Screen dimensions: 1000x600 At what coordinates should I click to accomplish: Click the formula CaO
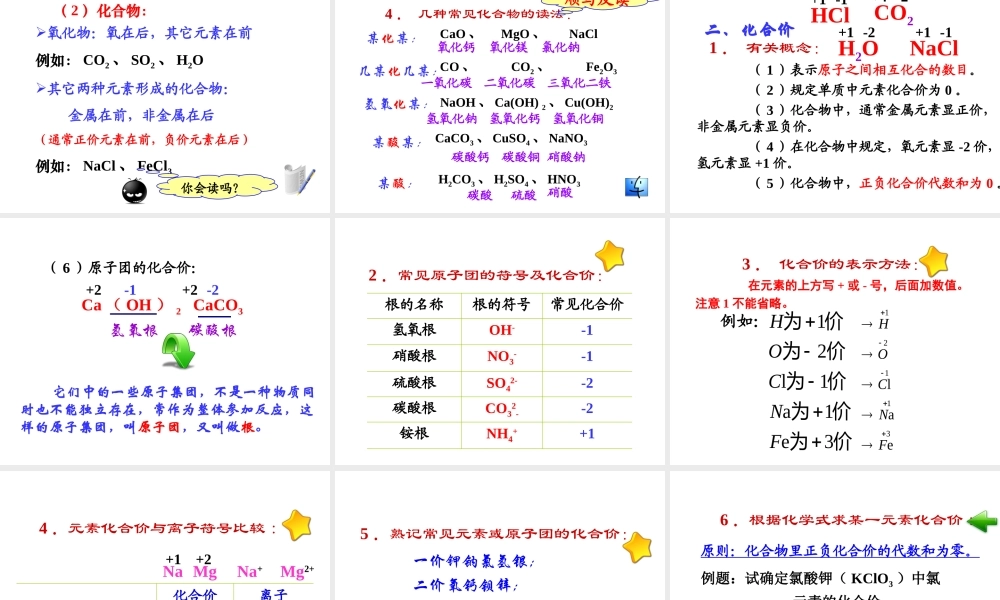(453, 34)
